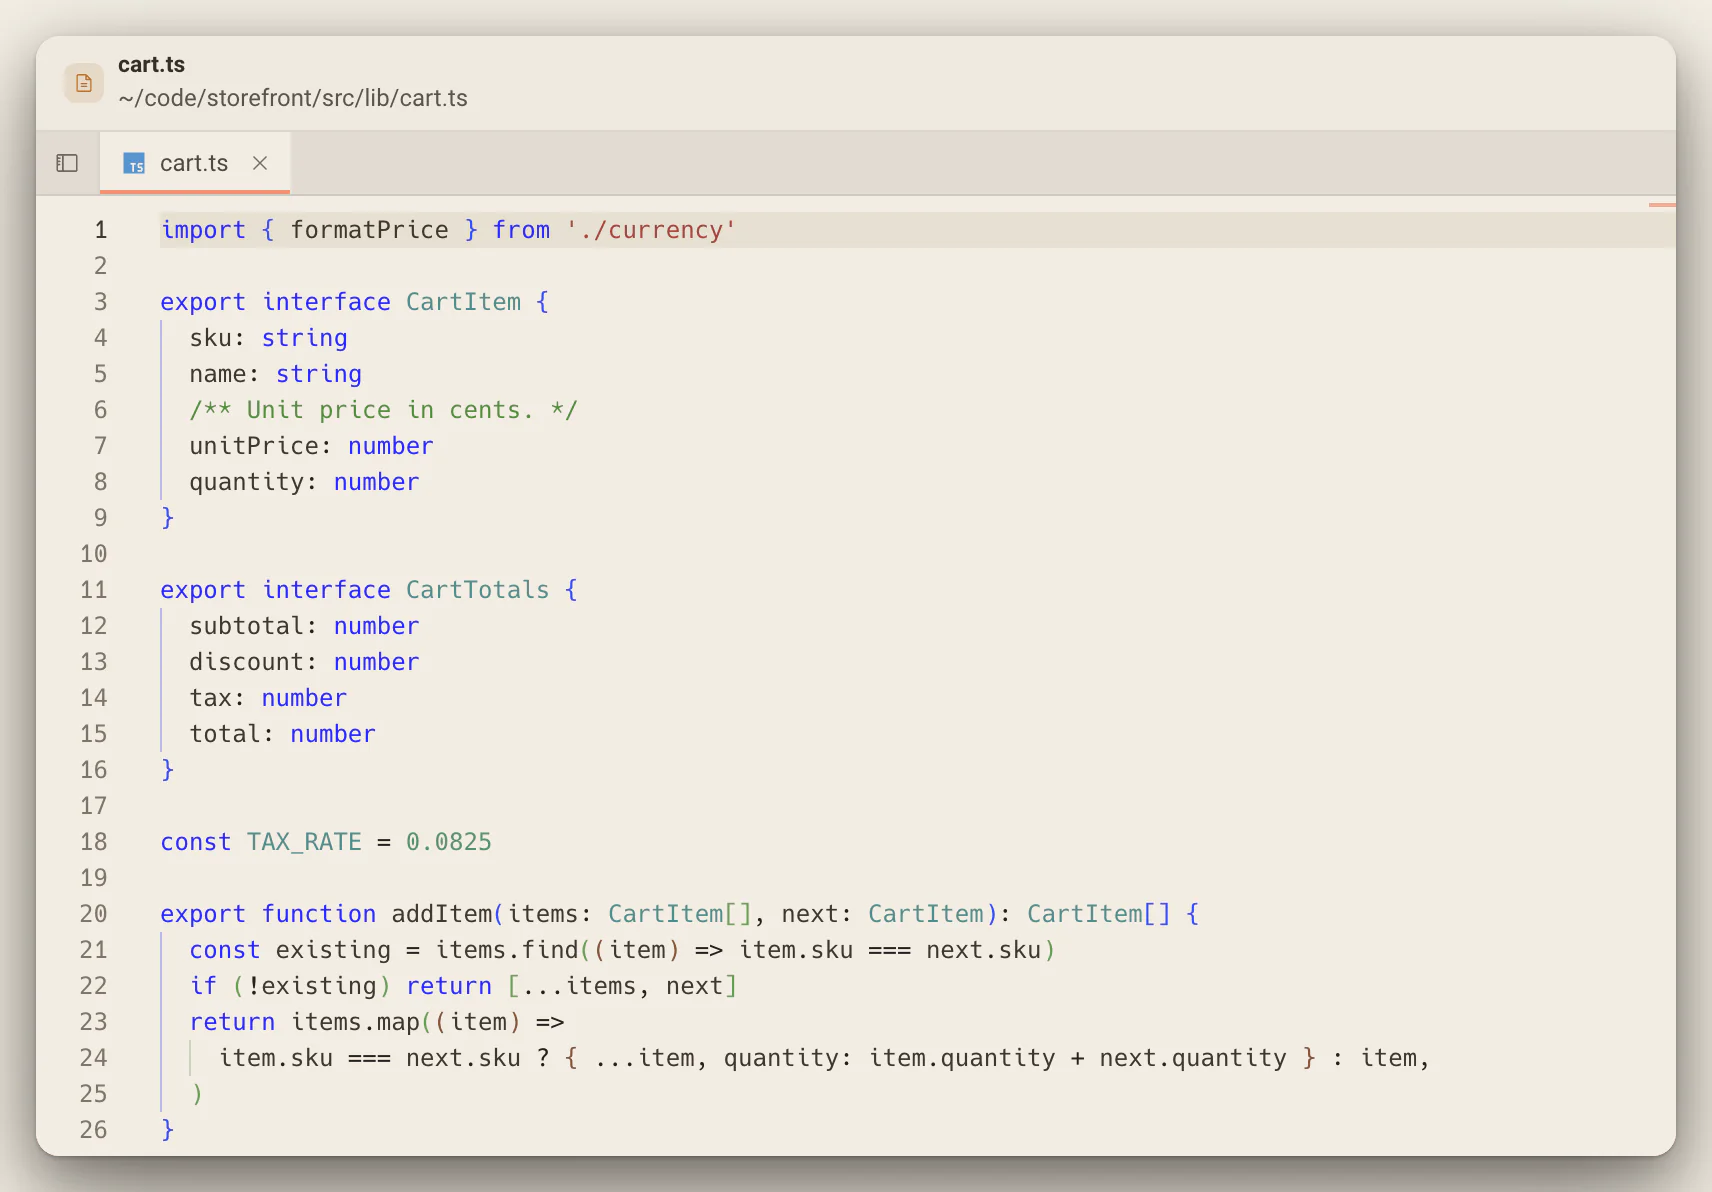Click line number 1 in the gutter
This screenshot has width=1712, height=1192.
click(100, 230)
